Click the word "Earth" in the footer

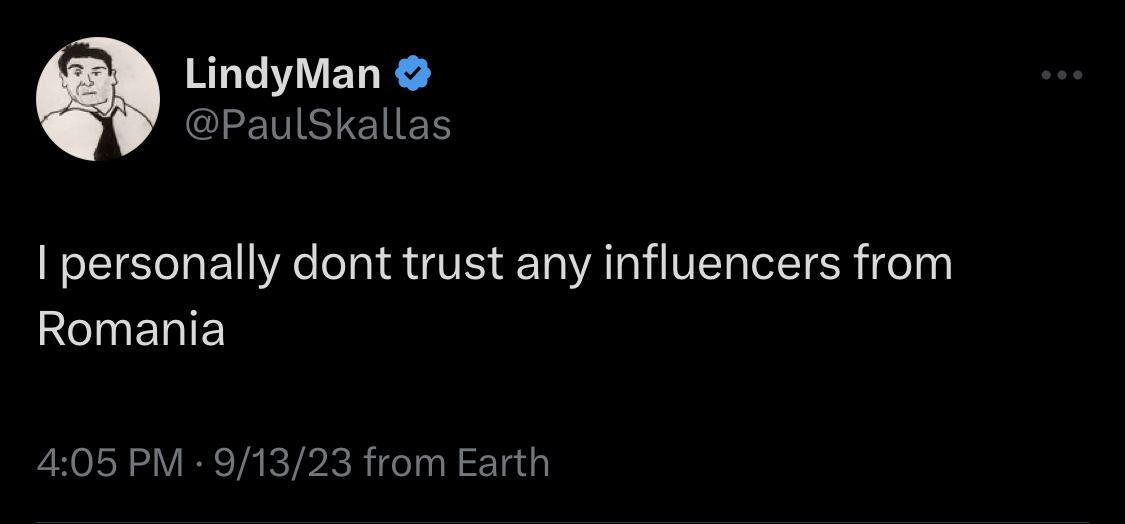(x=502, y=463)
